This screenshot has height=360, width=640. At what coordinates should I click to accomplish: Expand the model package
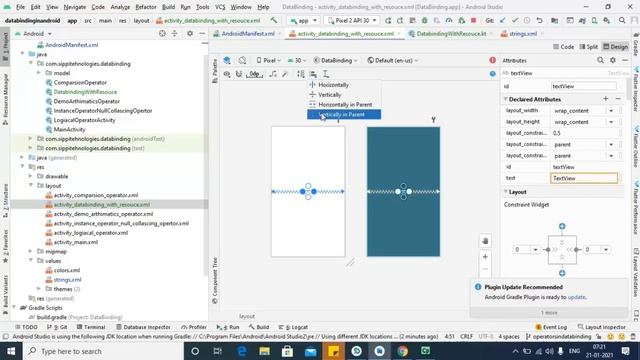(39, 73)
